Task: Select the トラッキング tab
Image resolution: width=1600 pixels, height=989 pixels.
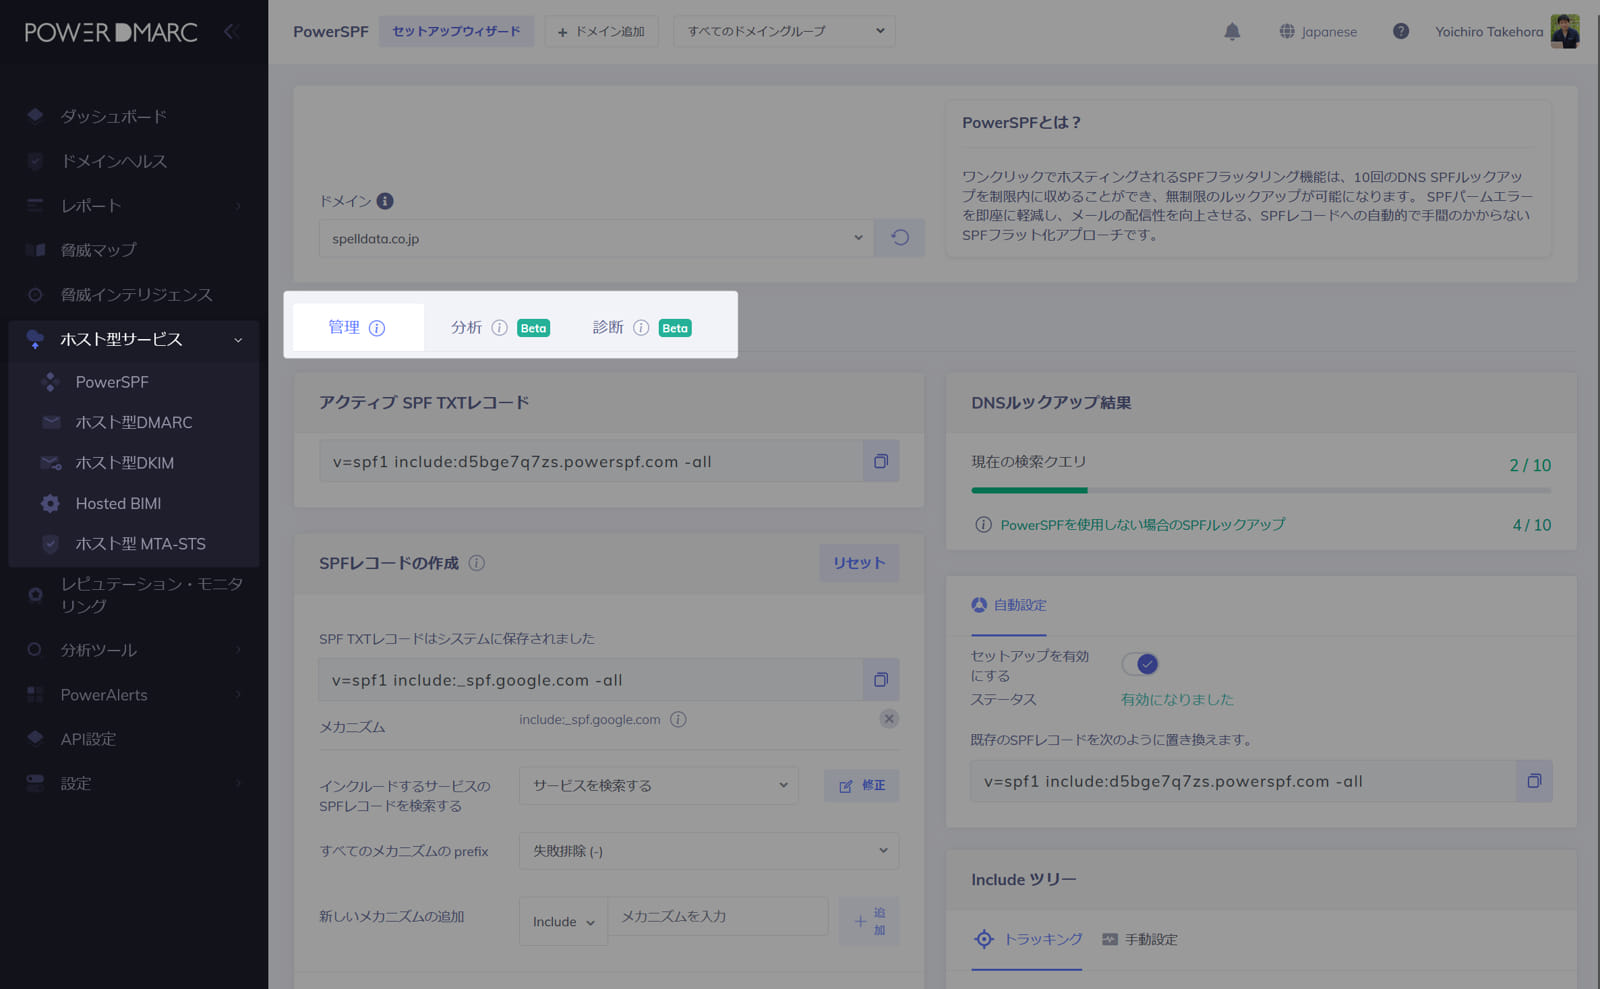Action: click(1028, 940)
